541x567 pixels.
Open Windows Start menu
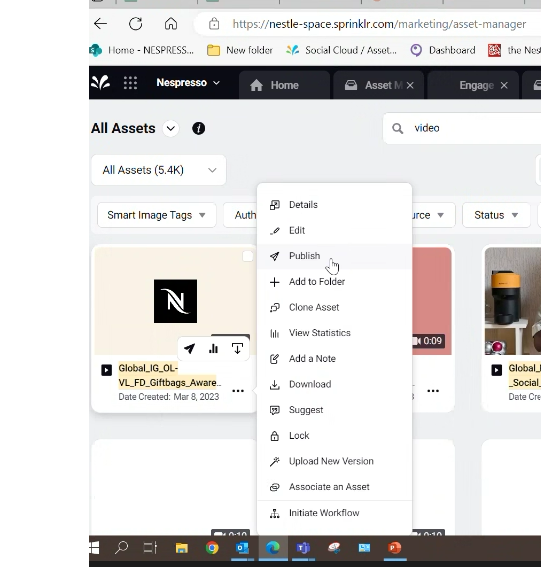(94, 548)
